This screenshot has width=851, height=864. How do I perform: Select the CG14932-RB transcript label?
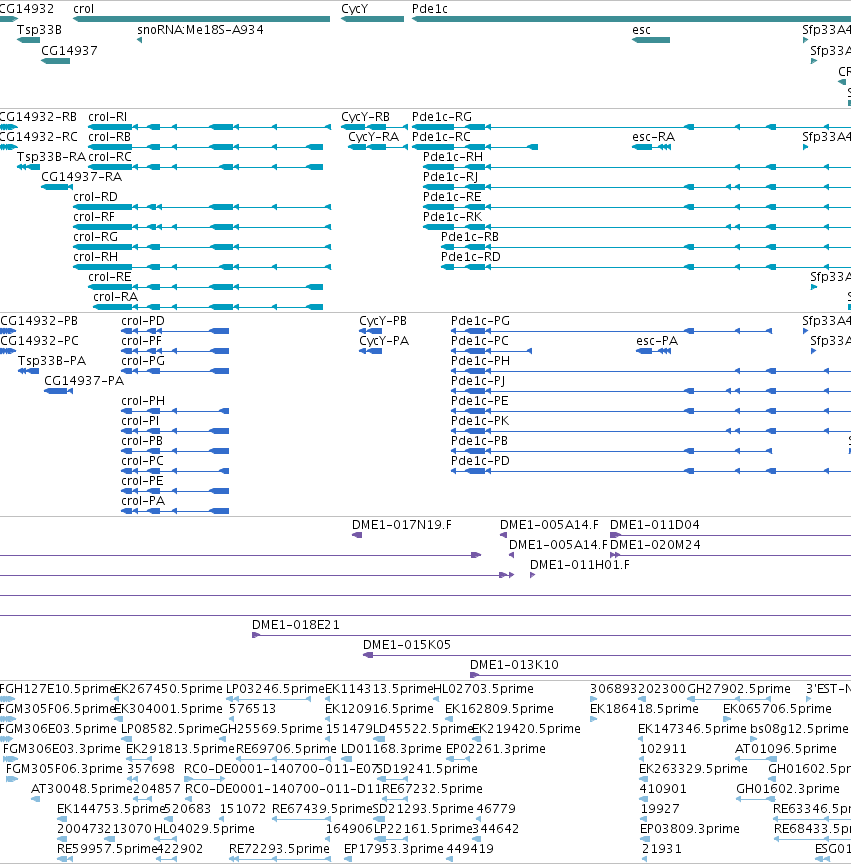pyautogui.click(x=38, y=117)
